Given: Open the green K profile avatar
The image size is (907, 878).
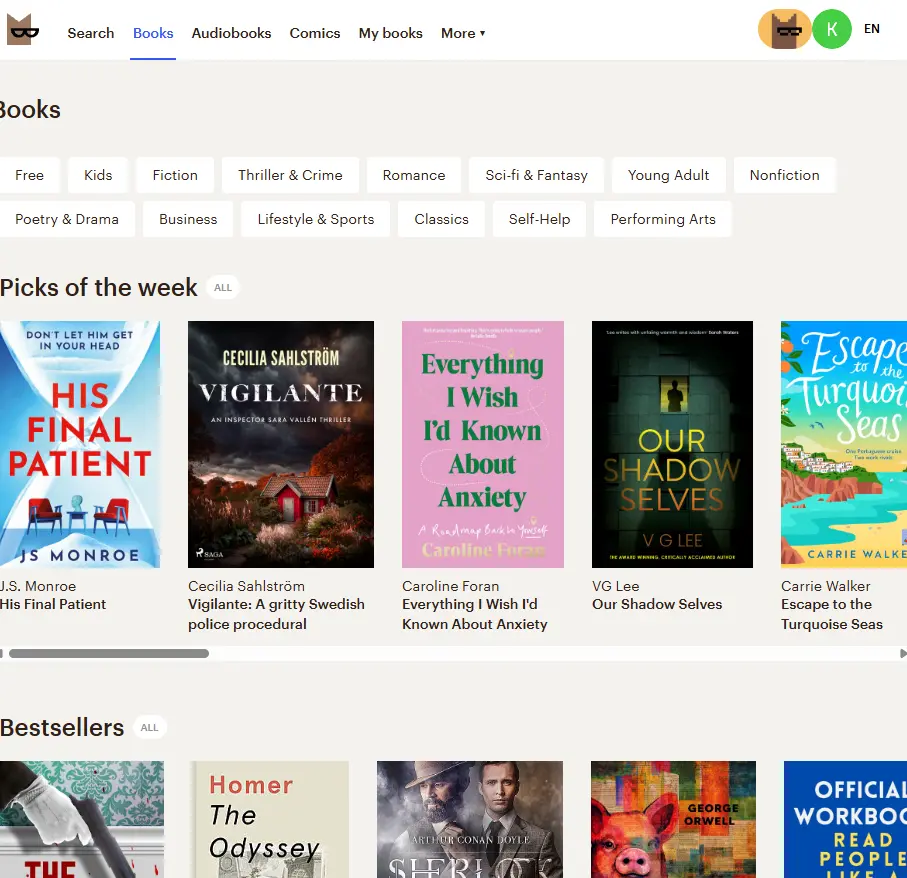Looking at the screenshot, I should pos(832,29).
